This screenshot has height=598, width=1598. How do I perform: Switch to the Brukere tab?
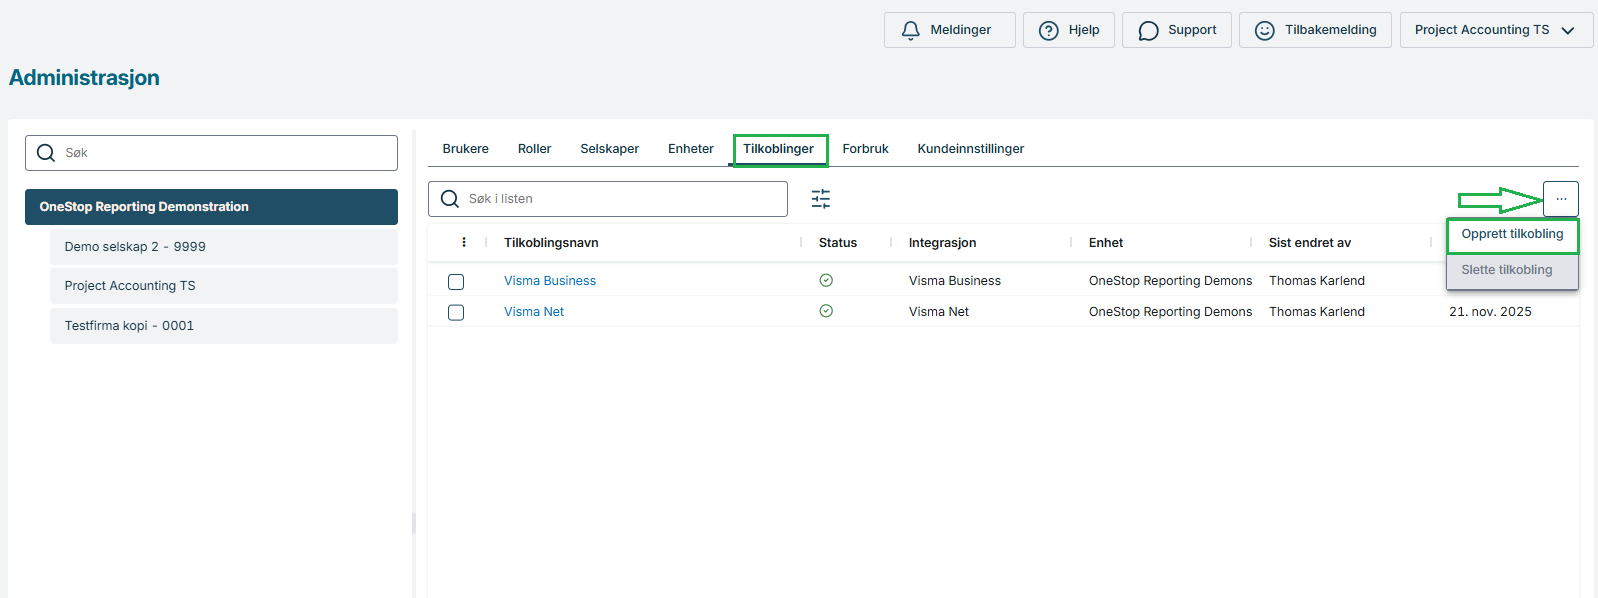point(465,149)
